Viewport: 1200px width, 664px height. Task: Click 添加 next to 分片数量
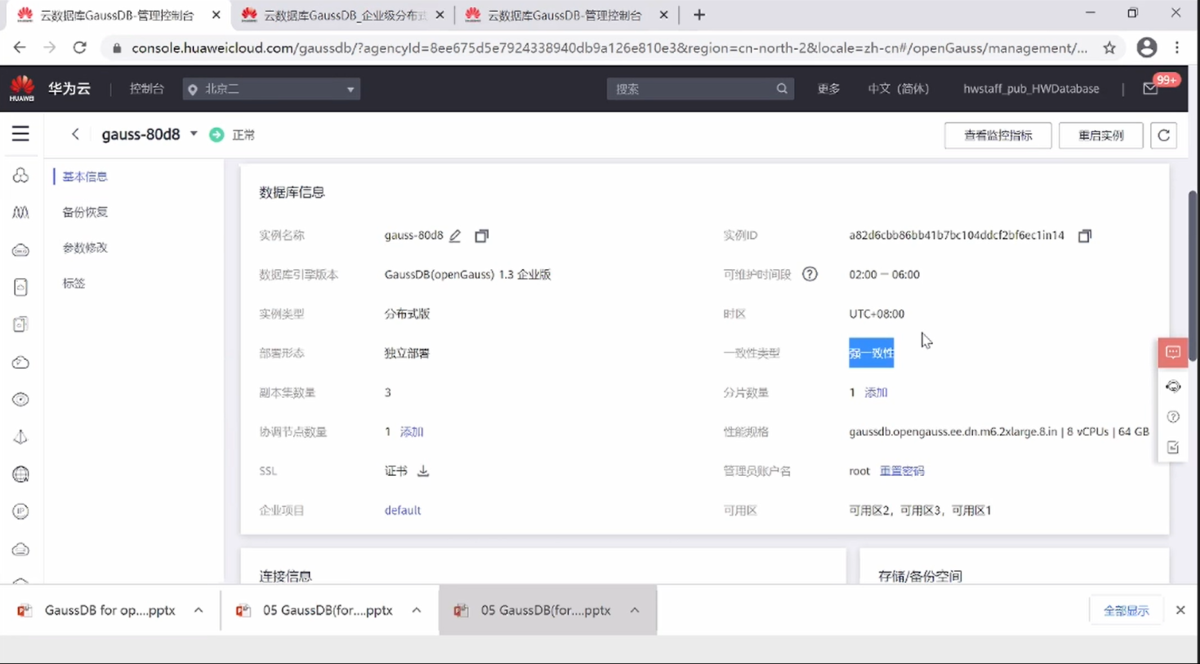point(877,393)
